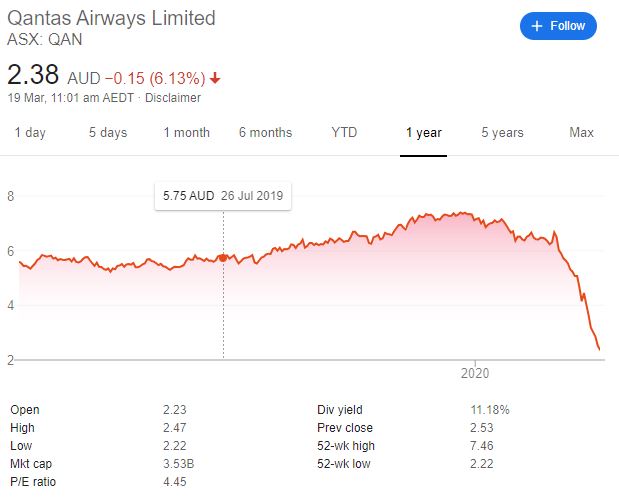This screenshot has width=619, height=504.
Task: Click the Div yield value 11.18%
Action: tap(490, 410)
